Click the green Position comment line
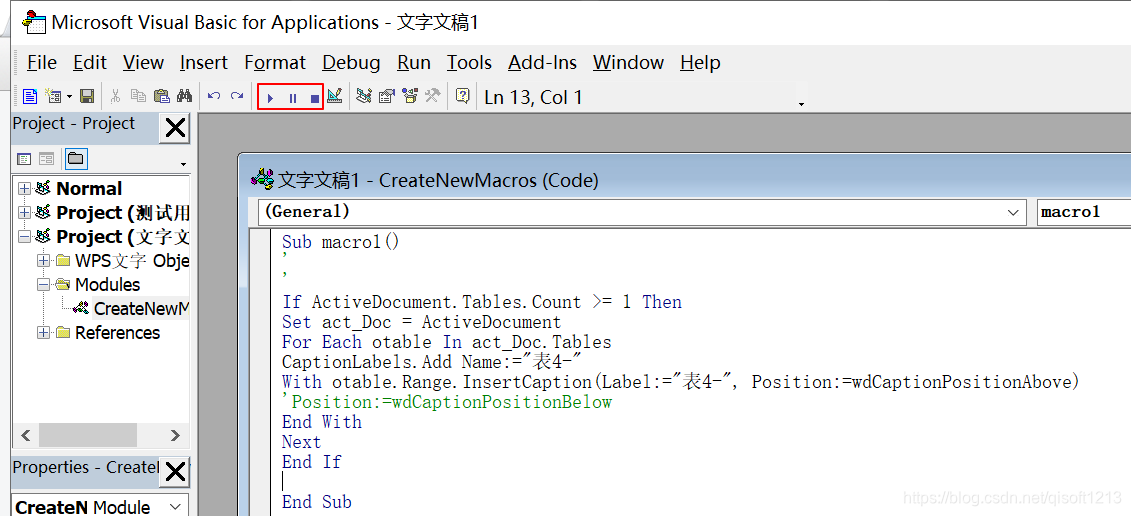This screenshot has height=516, width=1131. 446,402
